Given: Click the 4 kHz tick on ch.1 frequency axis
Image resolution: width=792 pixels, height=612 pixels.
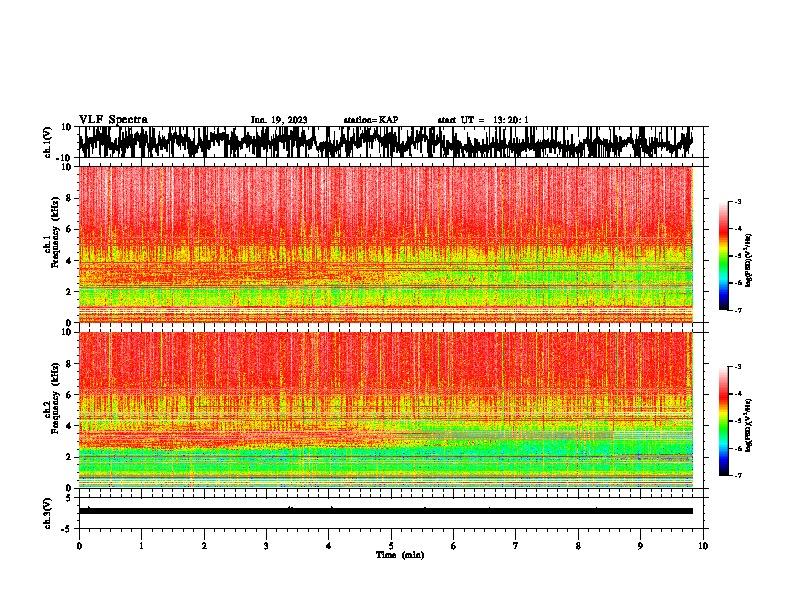Looking at the screenshot, I should pos(69,261).
